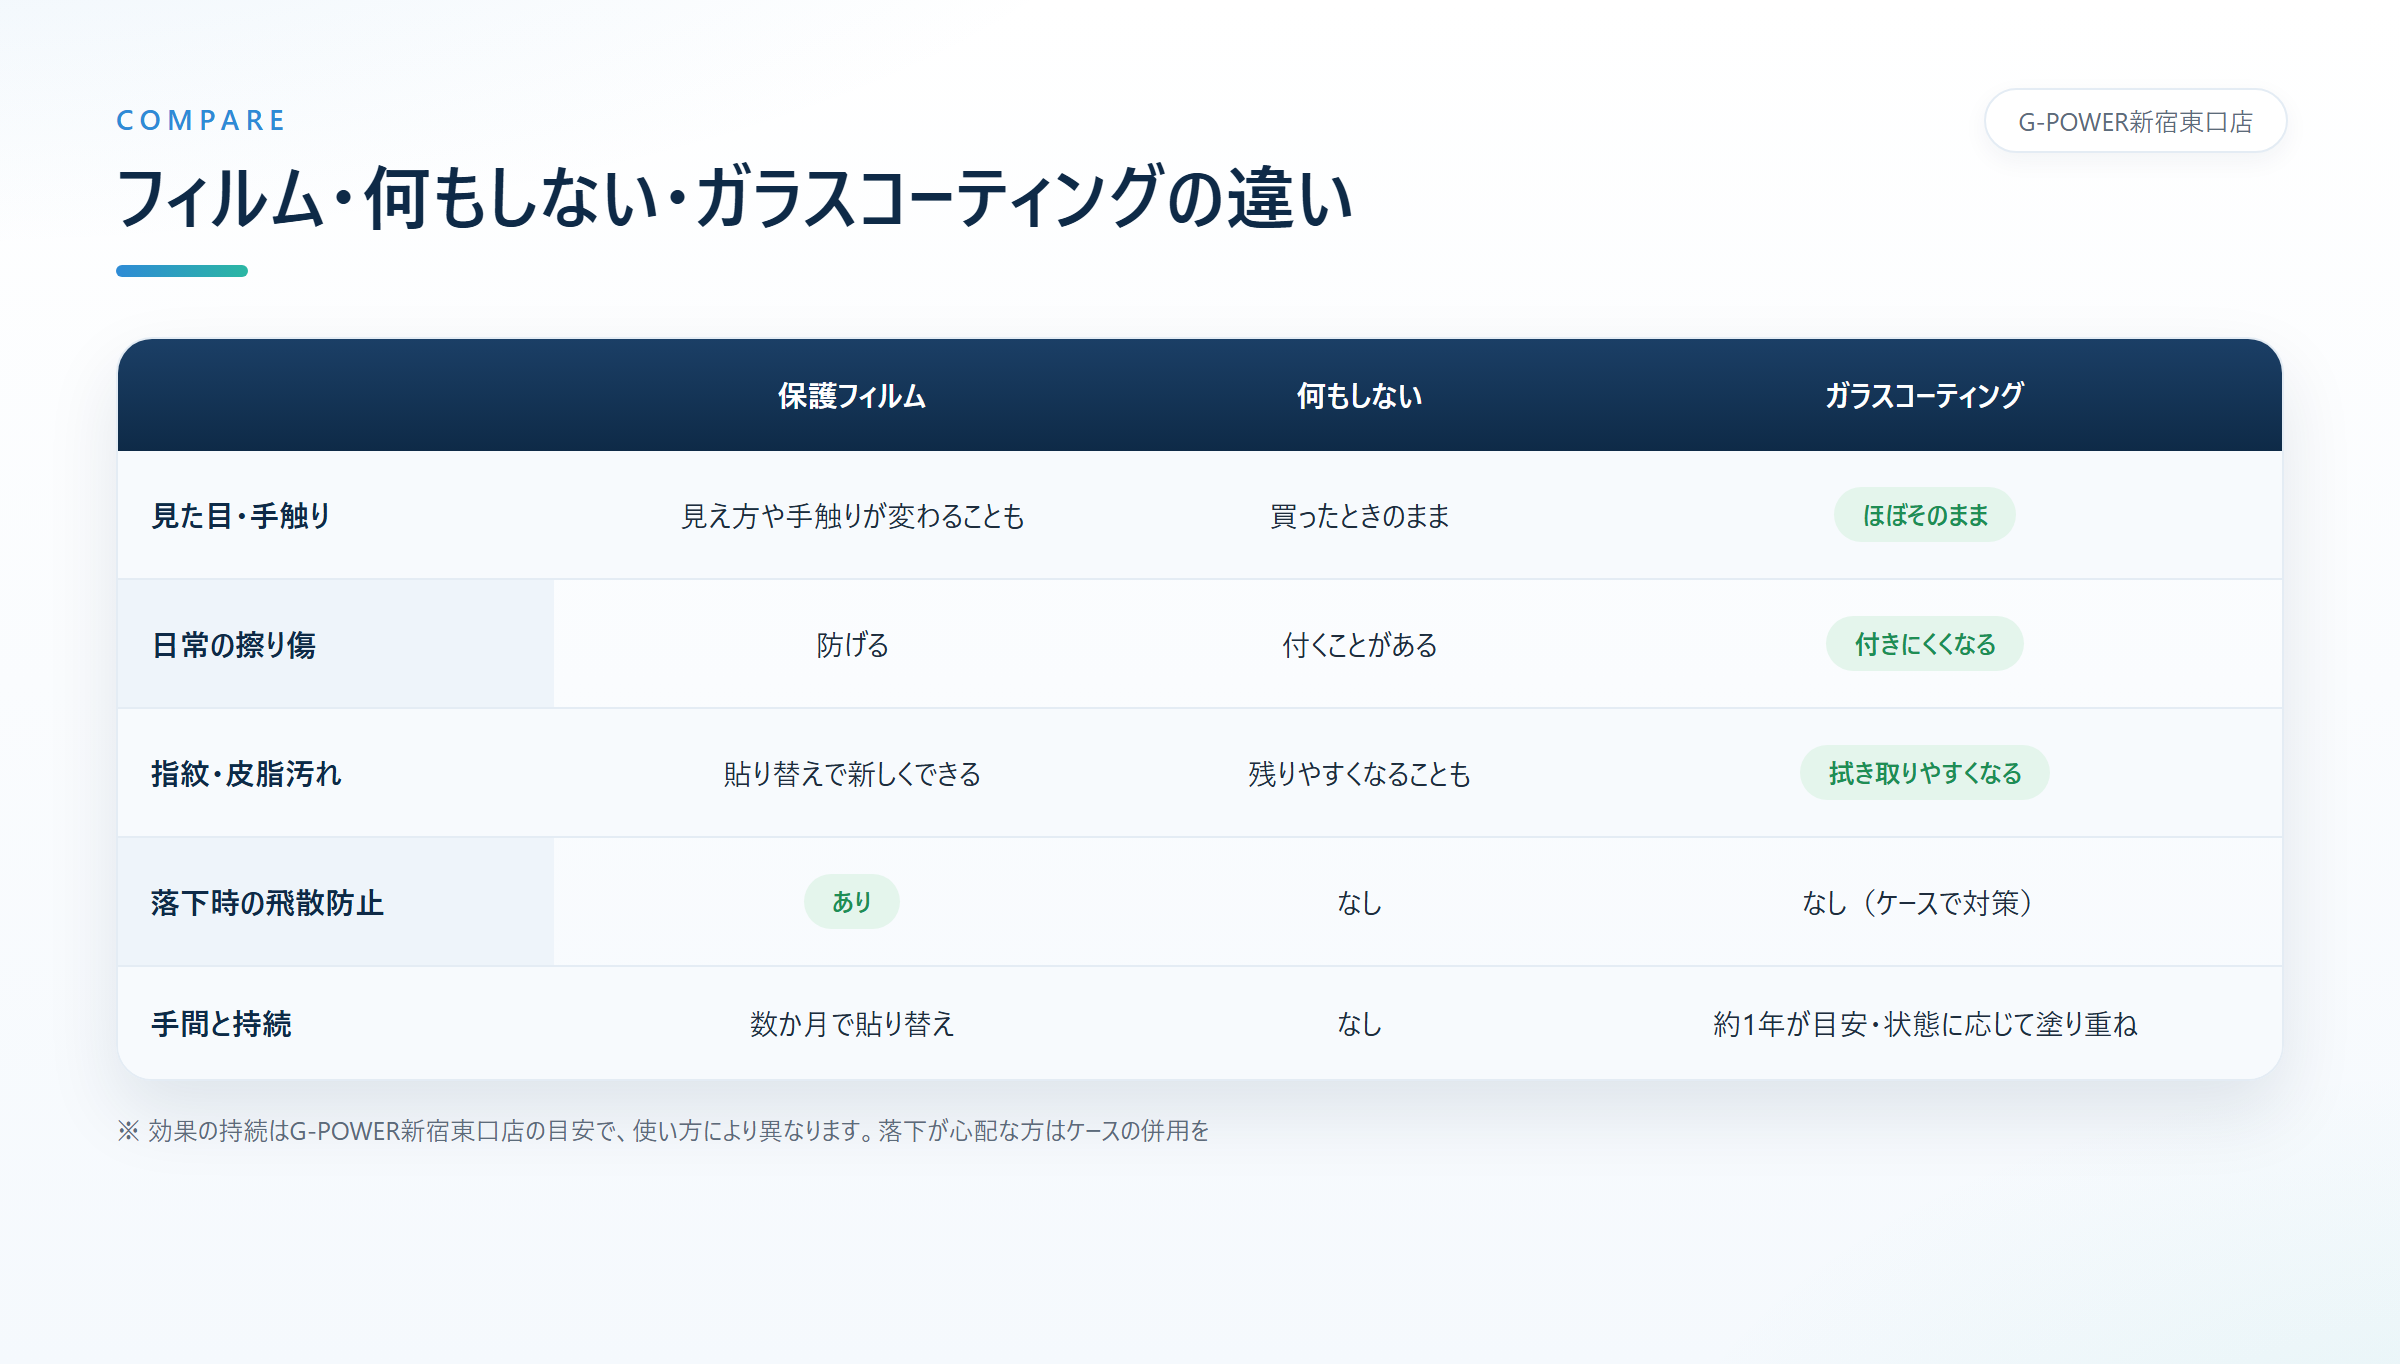2400x1364 pixels.
Task: Select the slide title フィルム・何もしない・ガラスコーティングの違い
Action: point(735,198)
